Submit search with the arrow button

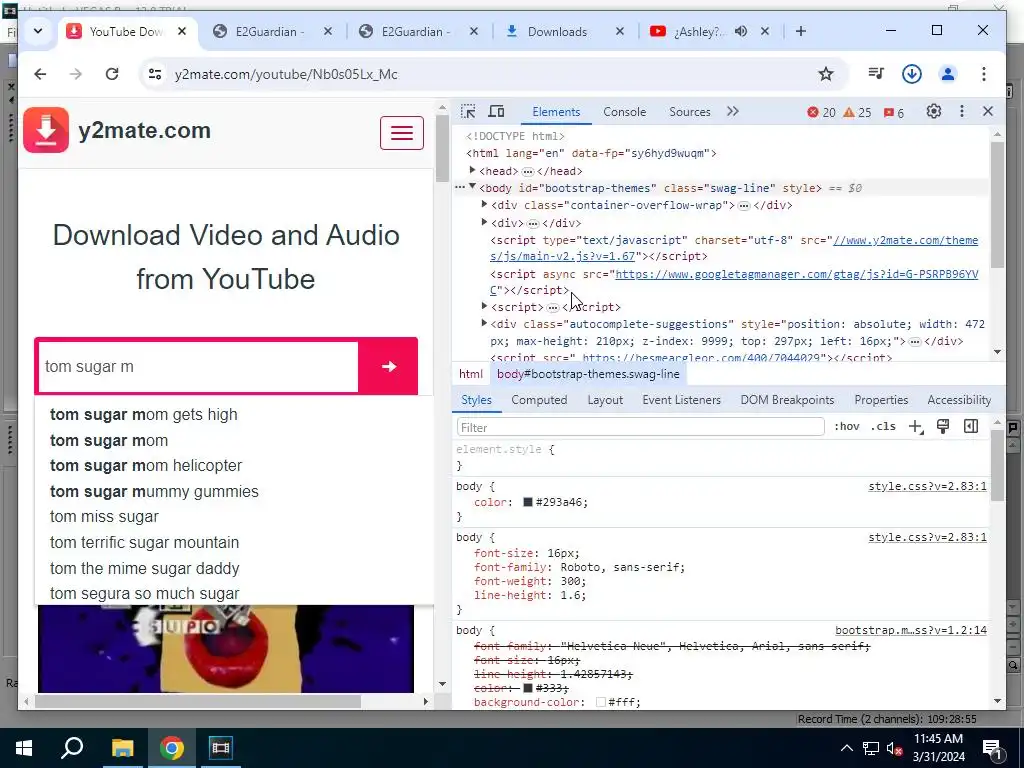click(389, 366)
